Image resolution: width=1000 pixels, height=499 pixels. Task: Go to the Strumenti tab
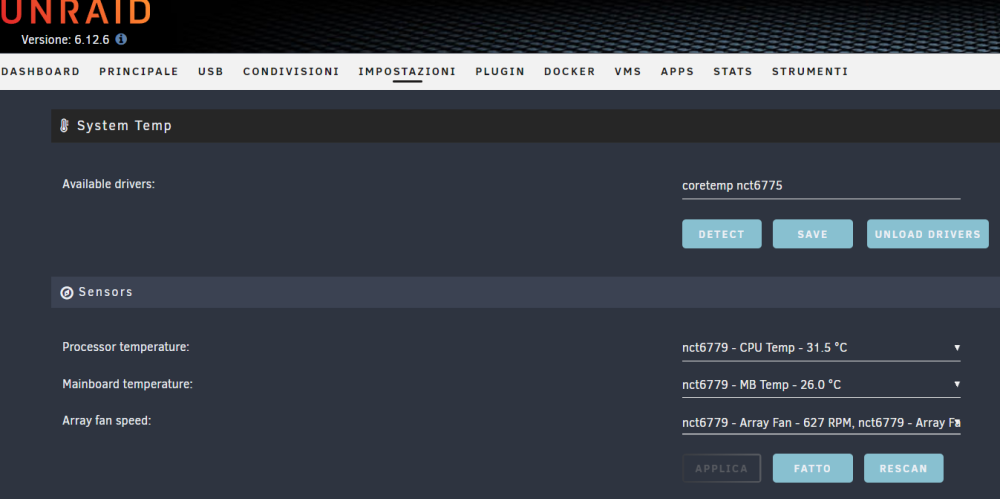[x=810, y=71]
